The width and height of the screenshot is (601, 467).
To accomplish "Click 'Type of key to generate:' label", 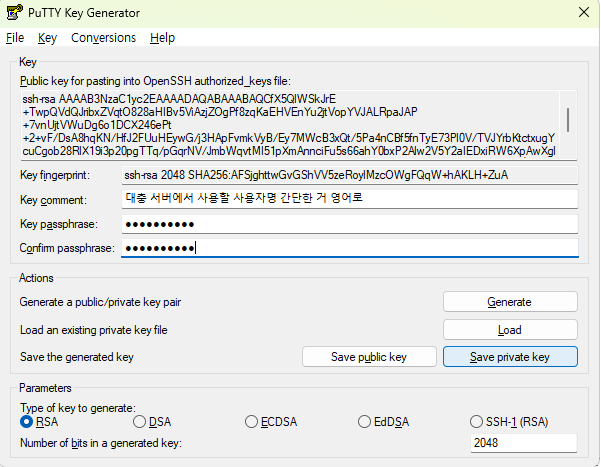I will click(x=78, y=408).
